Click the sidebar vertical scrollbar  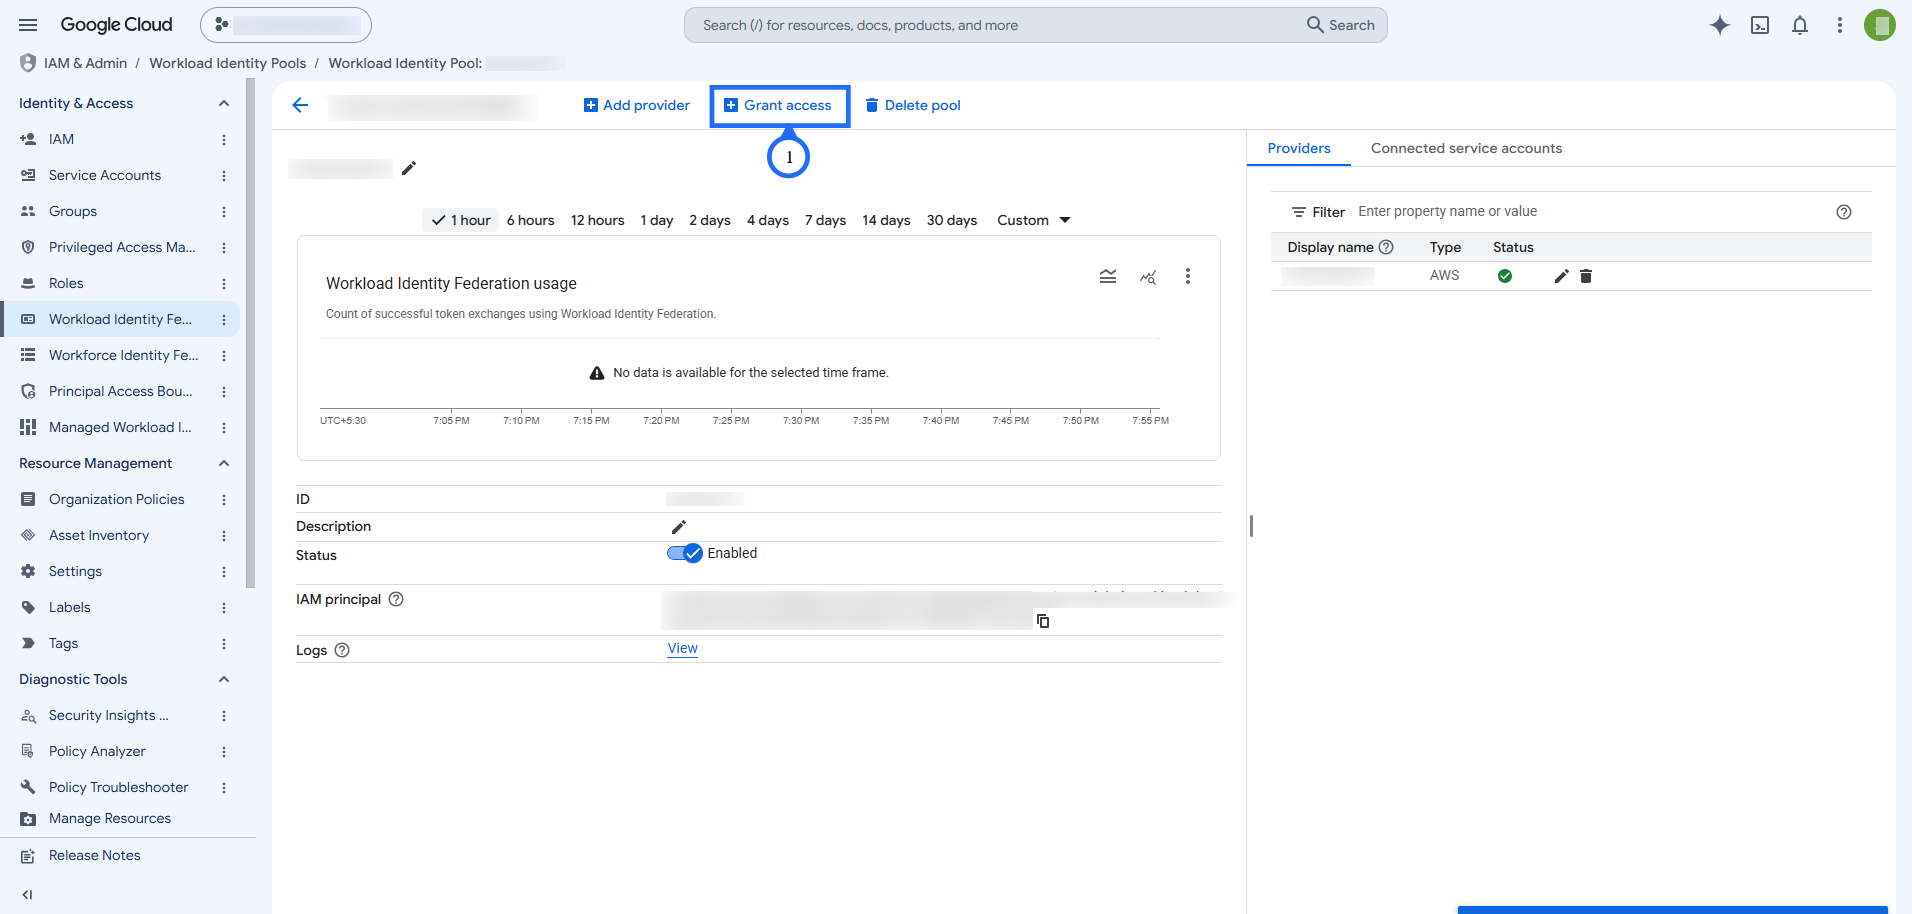tap(250, 335)
